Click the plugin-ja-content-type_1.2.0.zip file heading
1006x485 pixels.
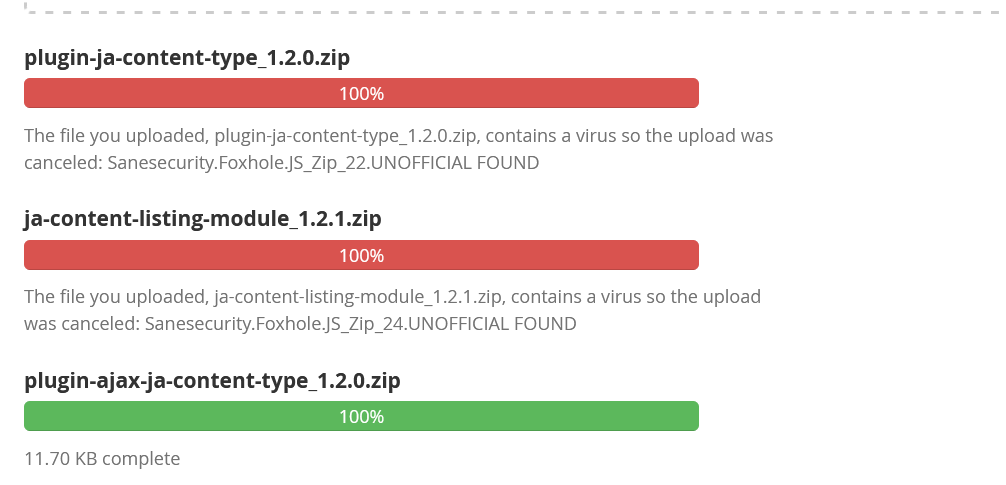[x=187, y=57]
